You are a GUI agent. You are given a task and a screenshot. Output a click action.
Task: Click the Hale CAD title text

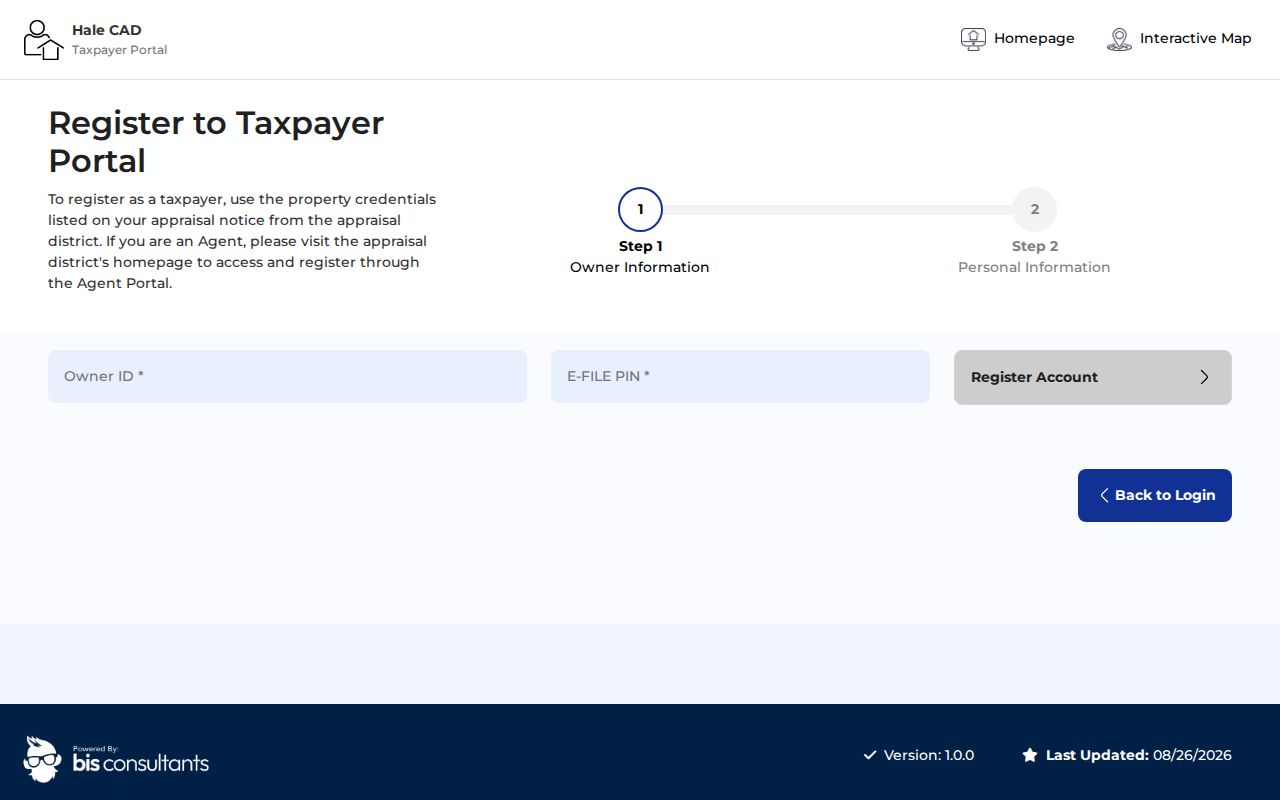tap(107, 30)
